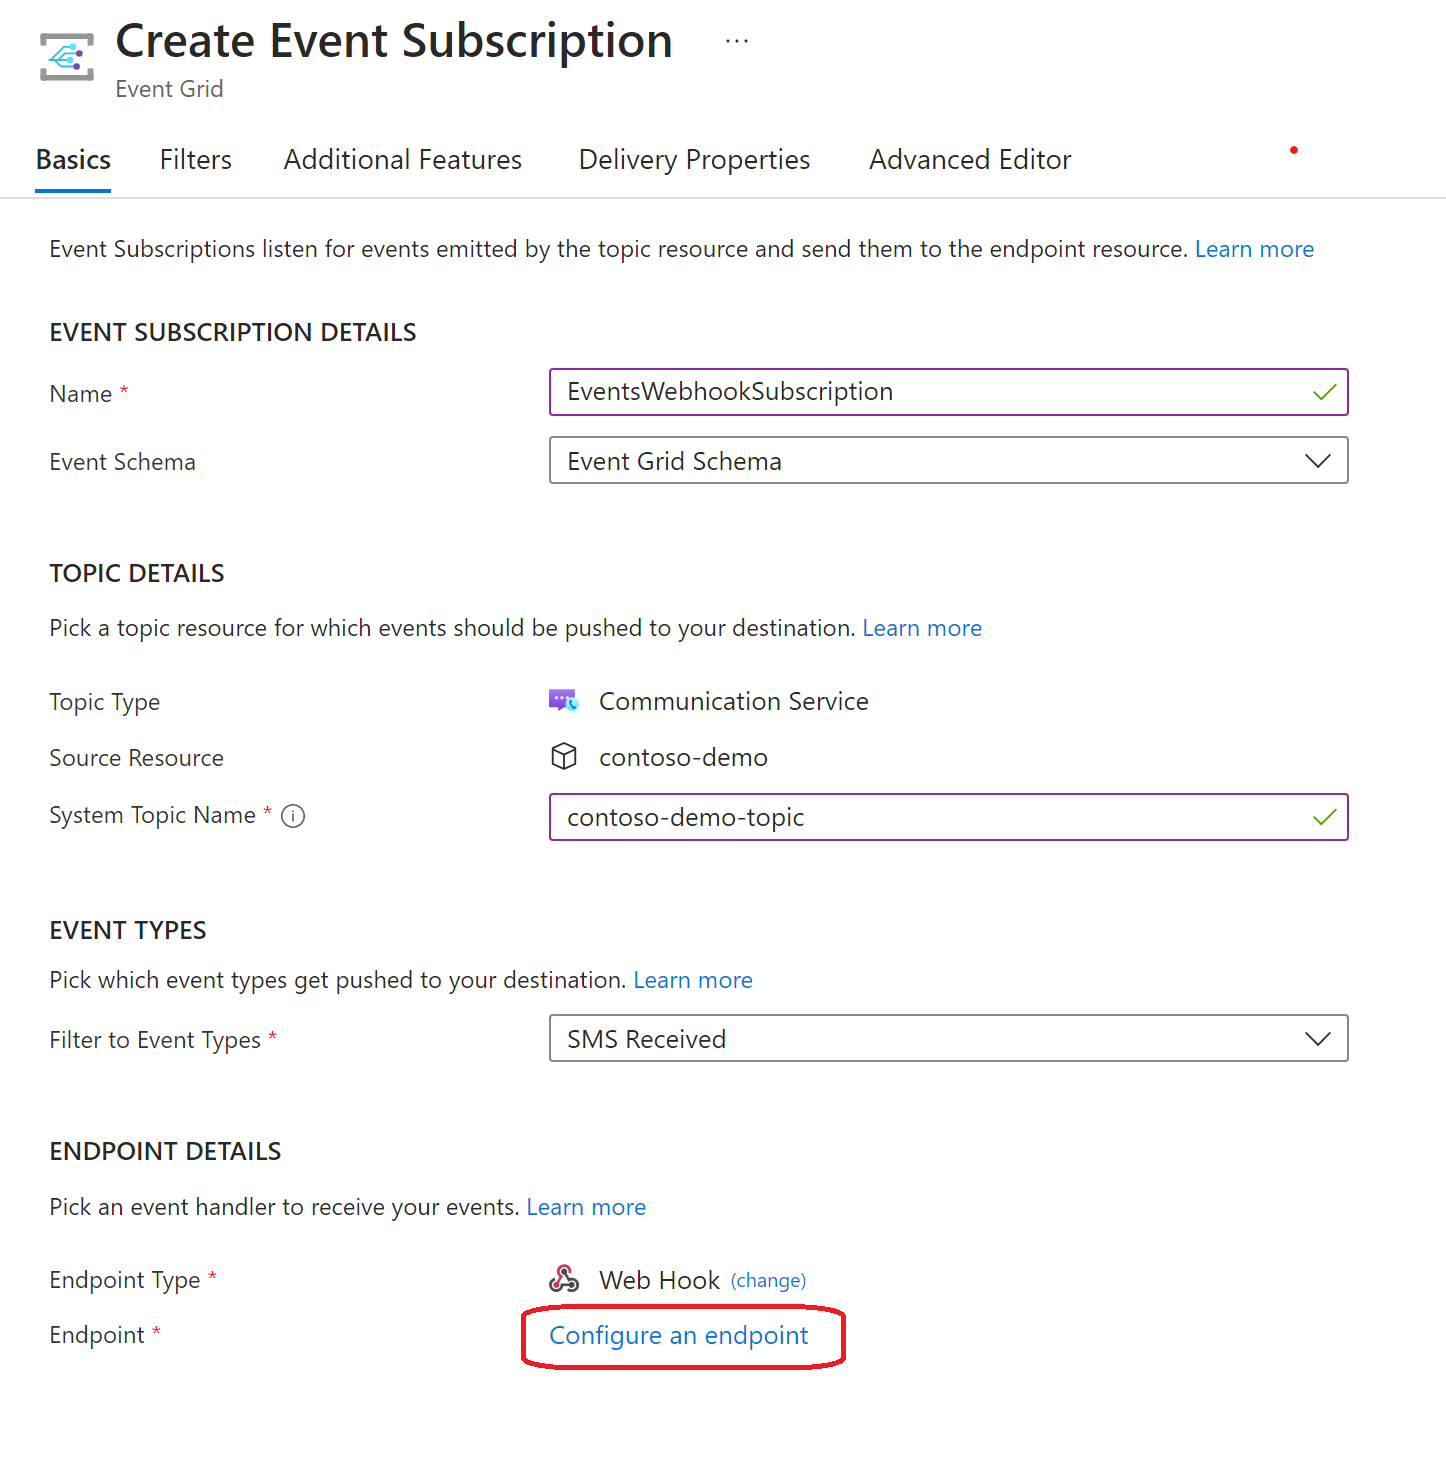Click the contoso-demo resource cube icon
Viewport: 1446px width, 1462px height.
click(564, 757)
